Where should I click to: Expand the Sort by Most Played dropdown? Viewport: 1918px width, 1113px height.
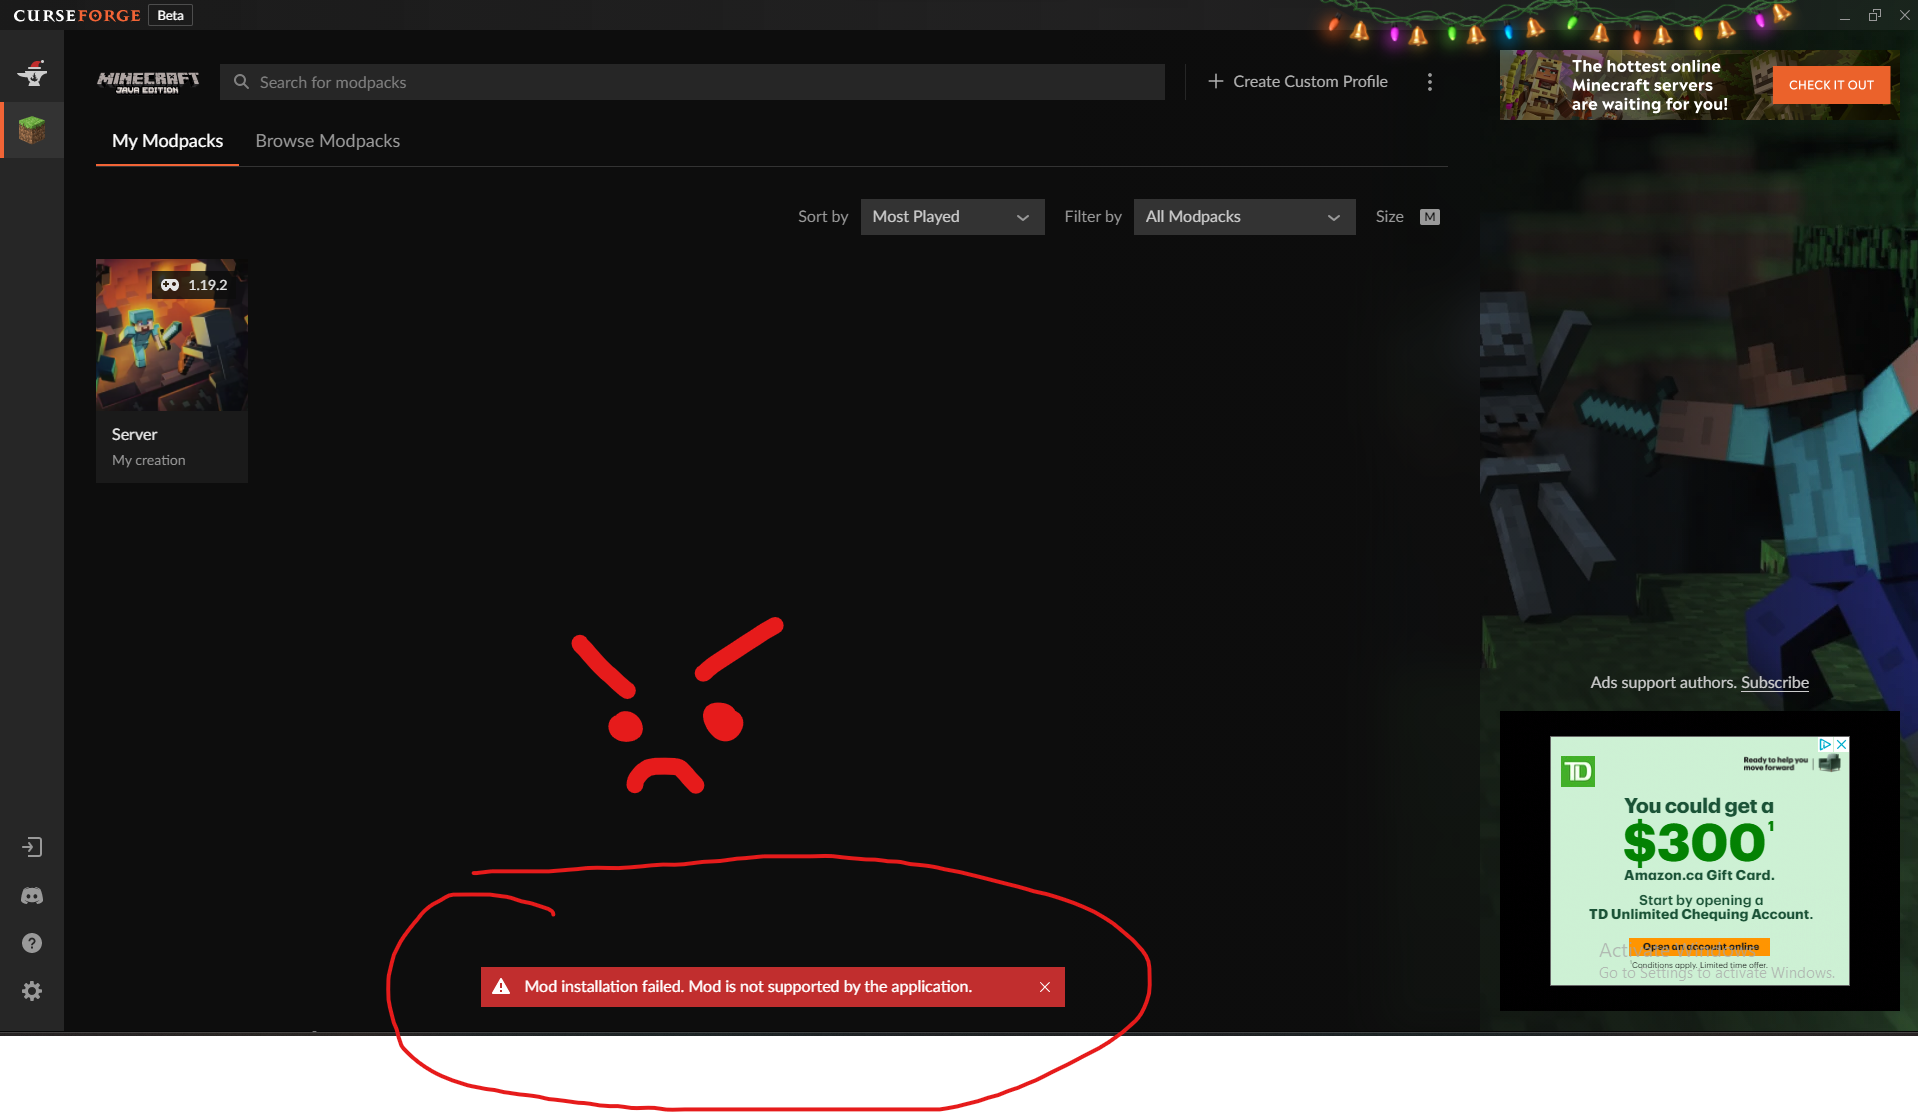coord(952,217)
